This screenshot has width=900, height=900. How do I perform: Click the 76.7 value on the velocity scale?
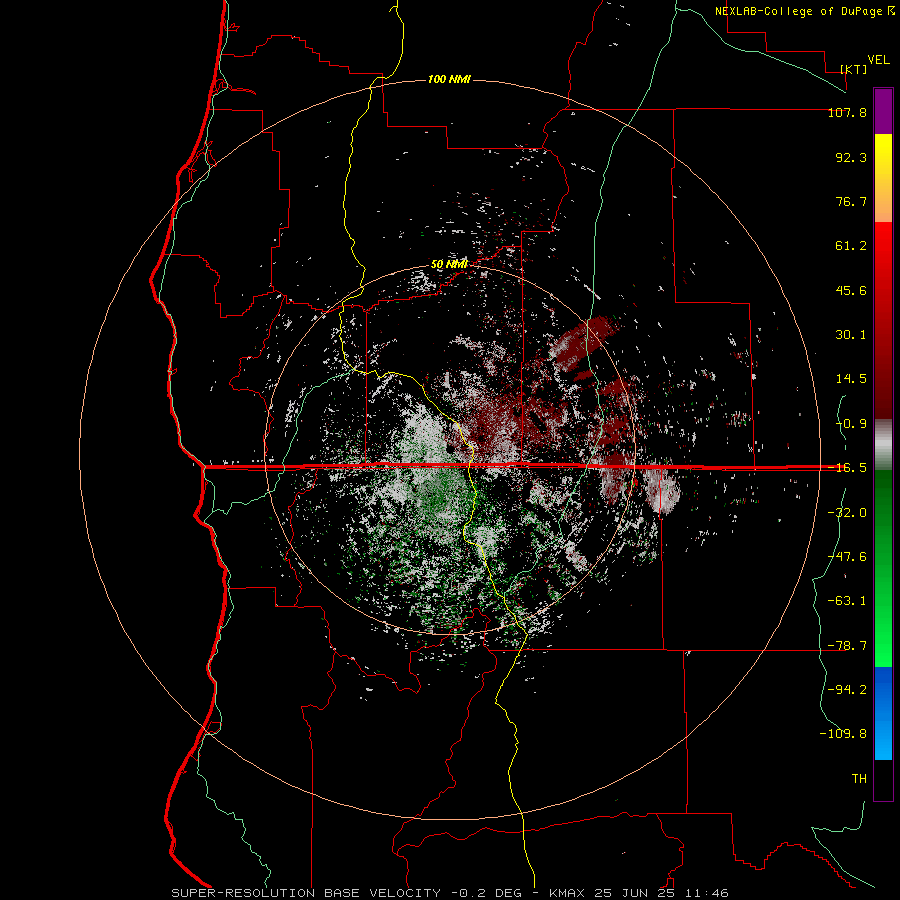(x=851, y=201)
